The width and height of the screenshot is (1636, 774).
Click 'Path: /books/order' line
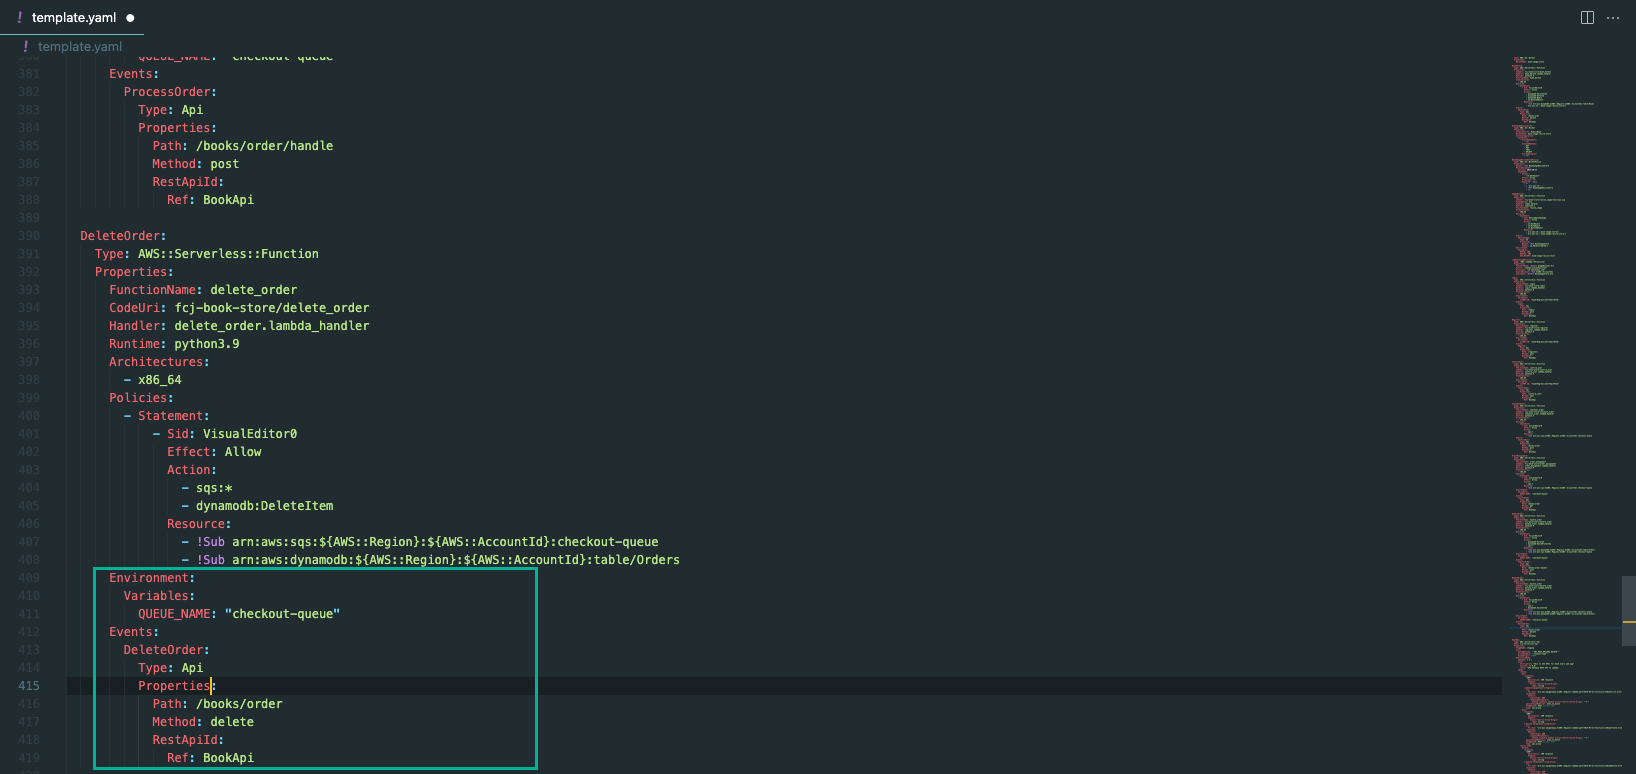tap(218, 704)
